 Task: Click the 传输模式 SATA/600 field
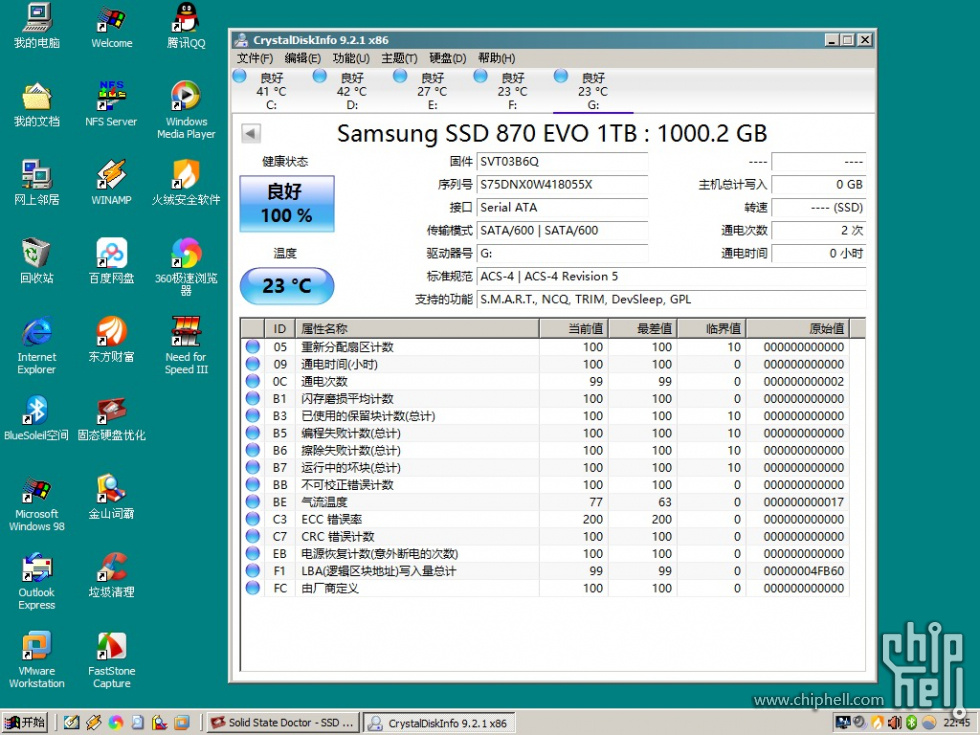pos(562,230)
